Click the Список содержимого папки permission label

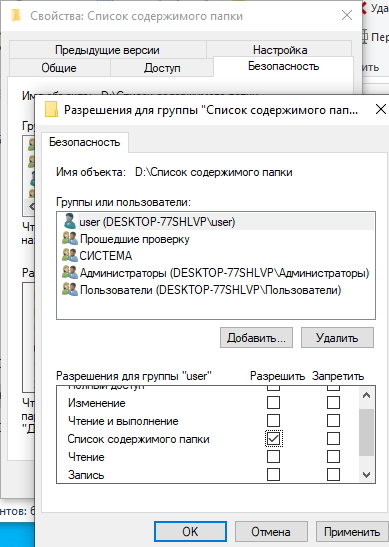(139, 439)
